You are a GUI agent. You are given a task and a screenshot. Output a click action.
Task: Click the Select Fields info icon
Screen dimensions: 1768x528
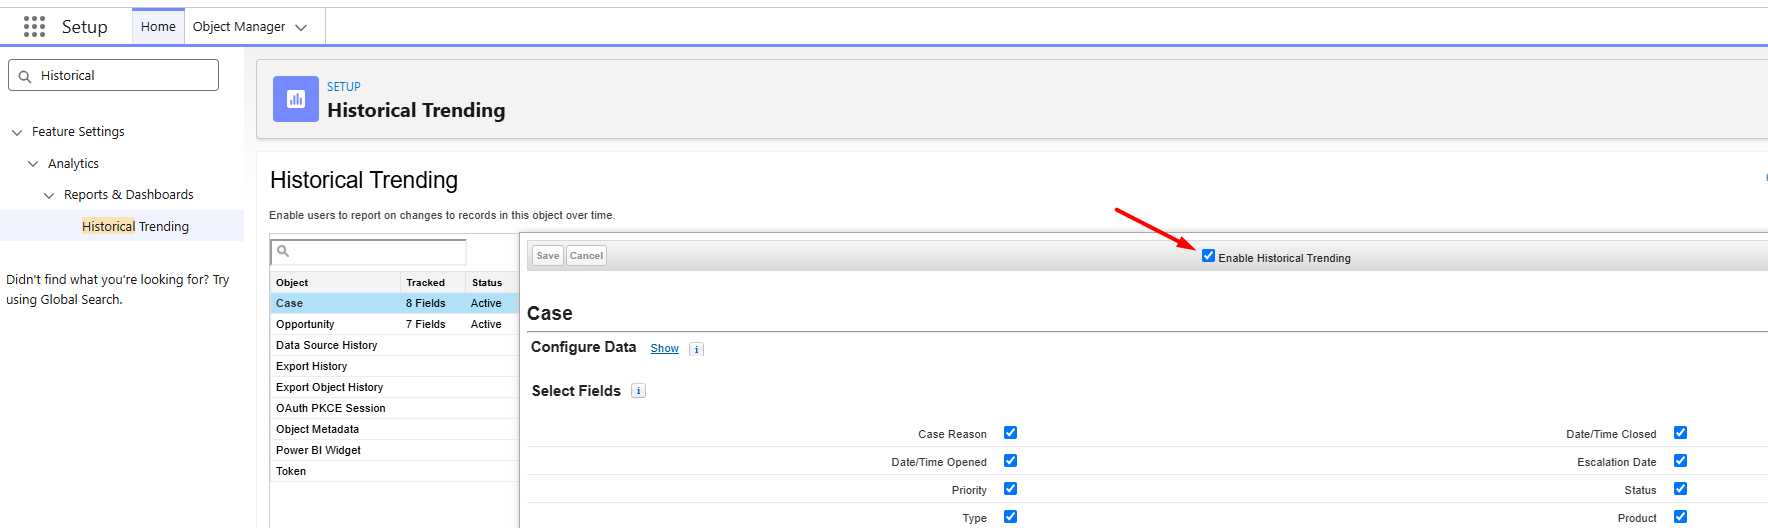(x=639, y=391)
